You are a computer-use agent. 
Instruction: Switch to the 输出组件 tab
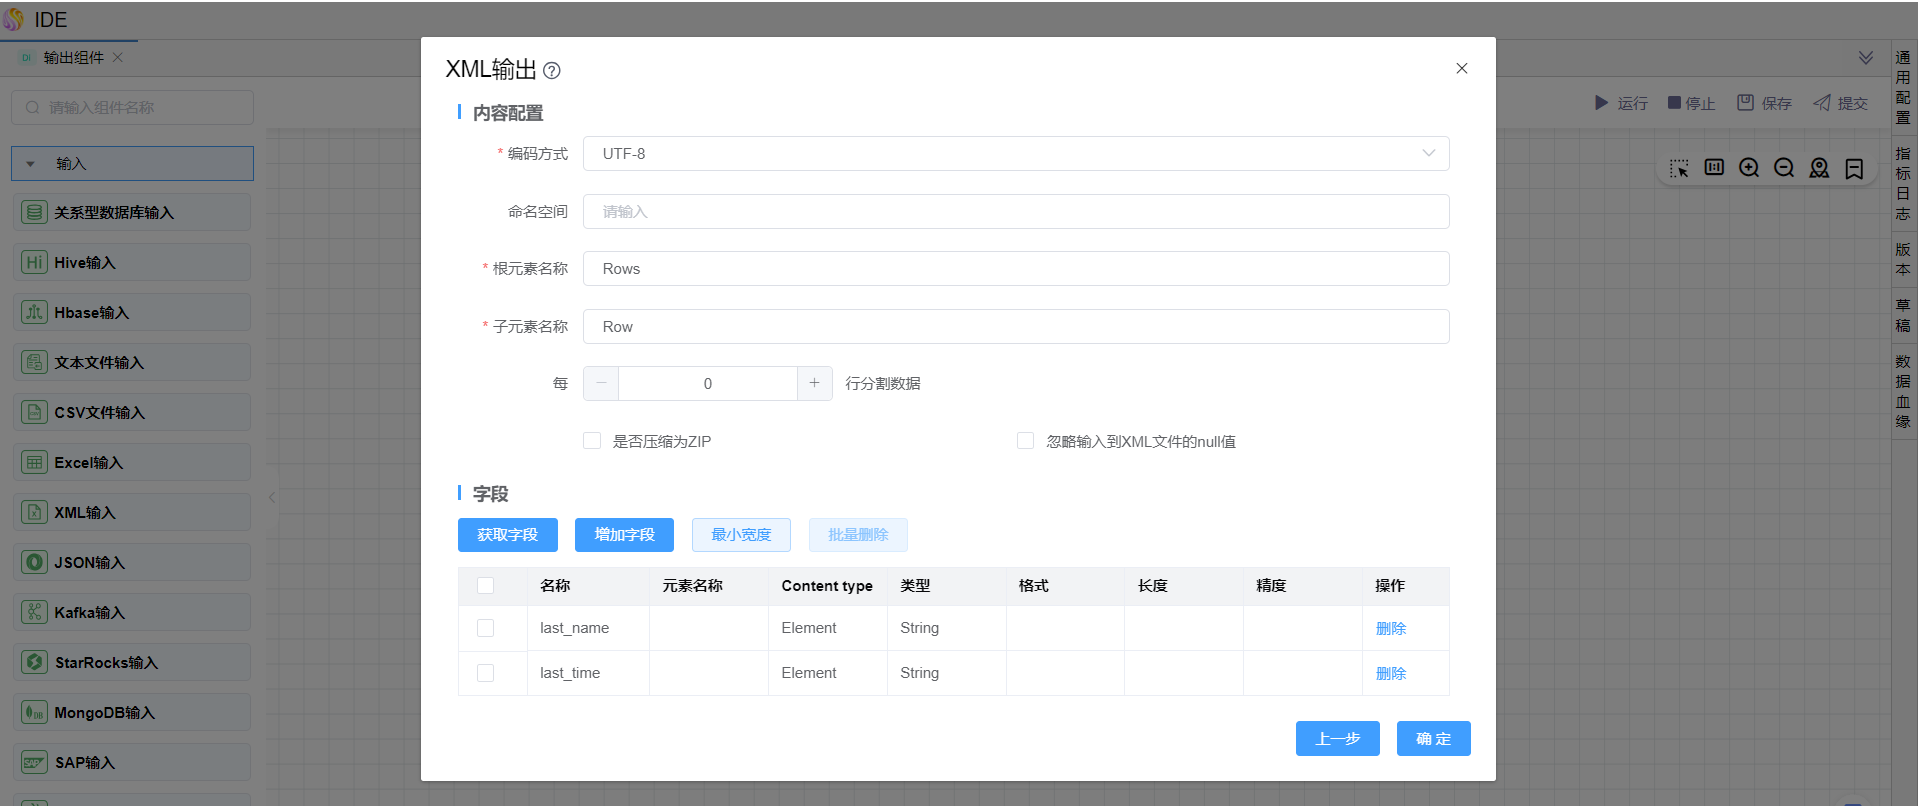click(x=73, y=58)
